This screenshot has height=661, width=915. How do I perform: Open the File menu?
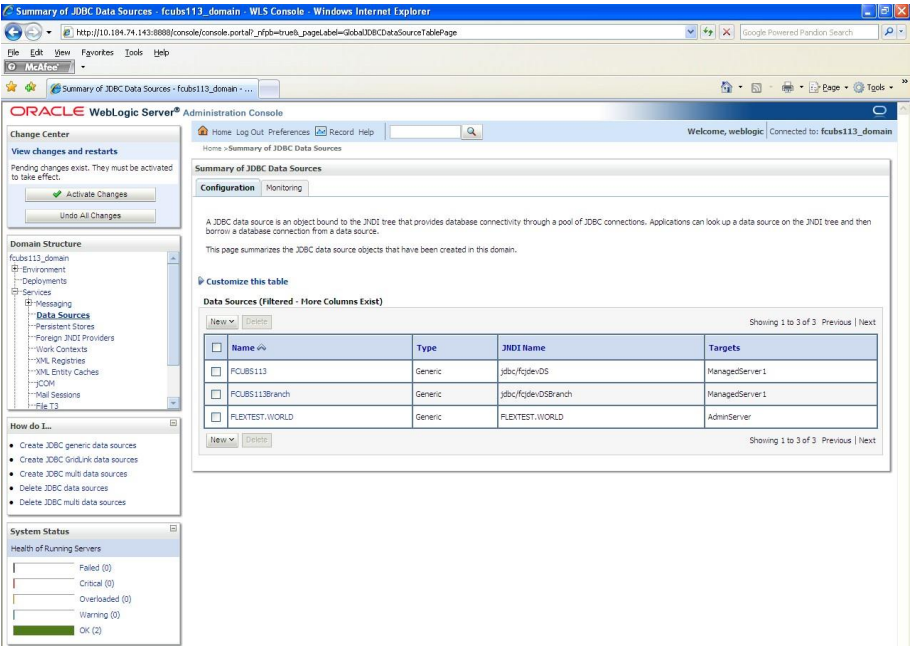(x=13, y=53)
